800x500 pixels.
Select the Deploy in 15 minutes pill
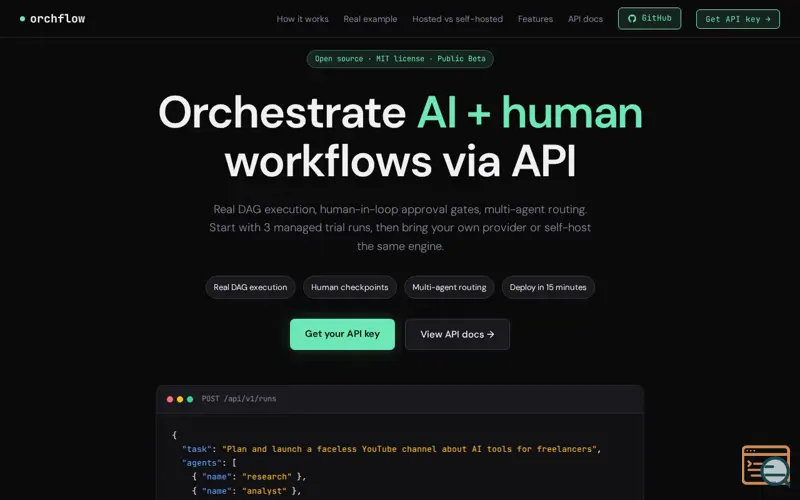pyautogui.click(x=548, y=287)
